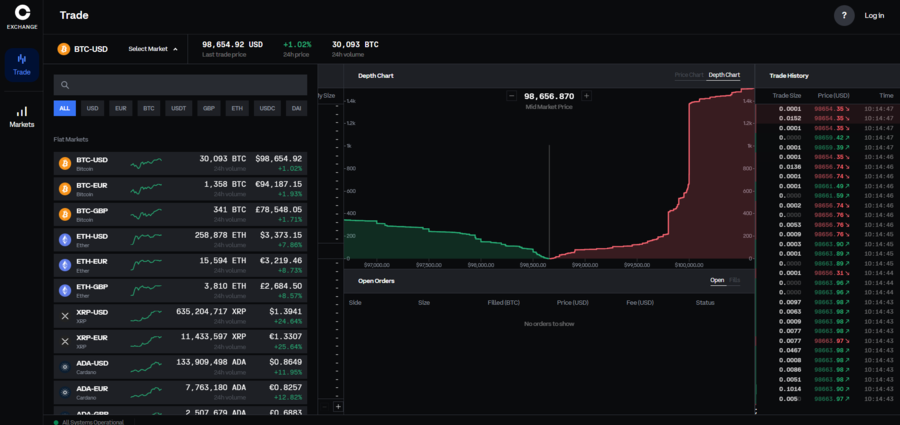900x425 pixels.
Task: Click the +1.02% header 24h price change
Action: 297,44
